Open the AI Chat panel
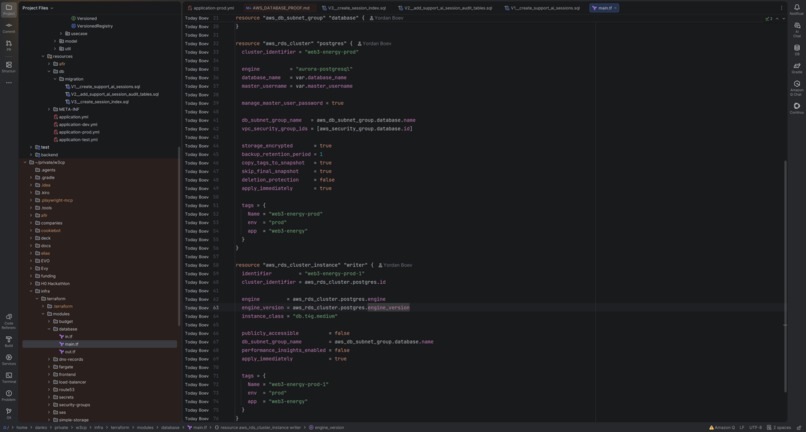The height and width of the screenshot is (432, 806). (x=797, y=29)
